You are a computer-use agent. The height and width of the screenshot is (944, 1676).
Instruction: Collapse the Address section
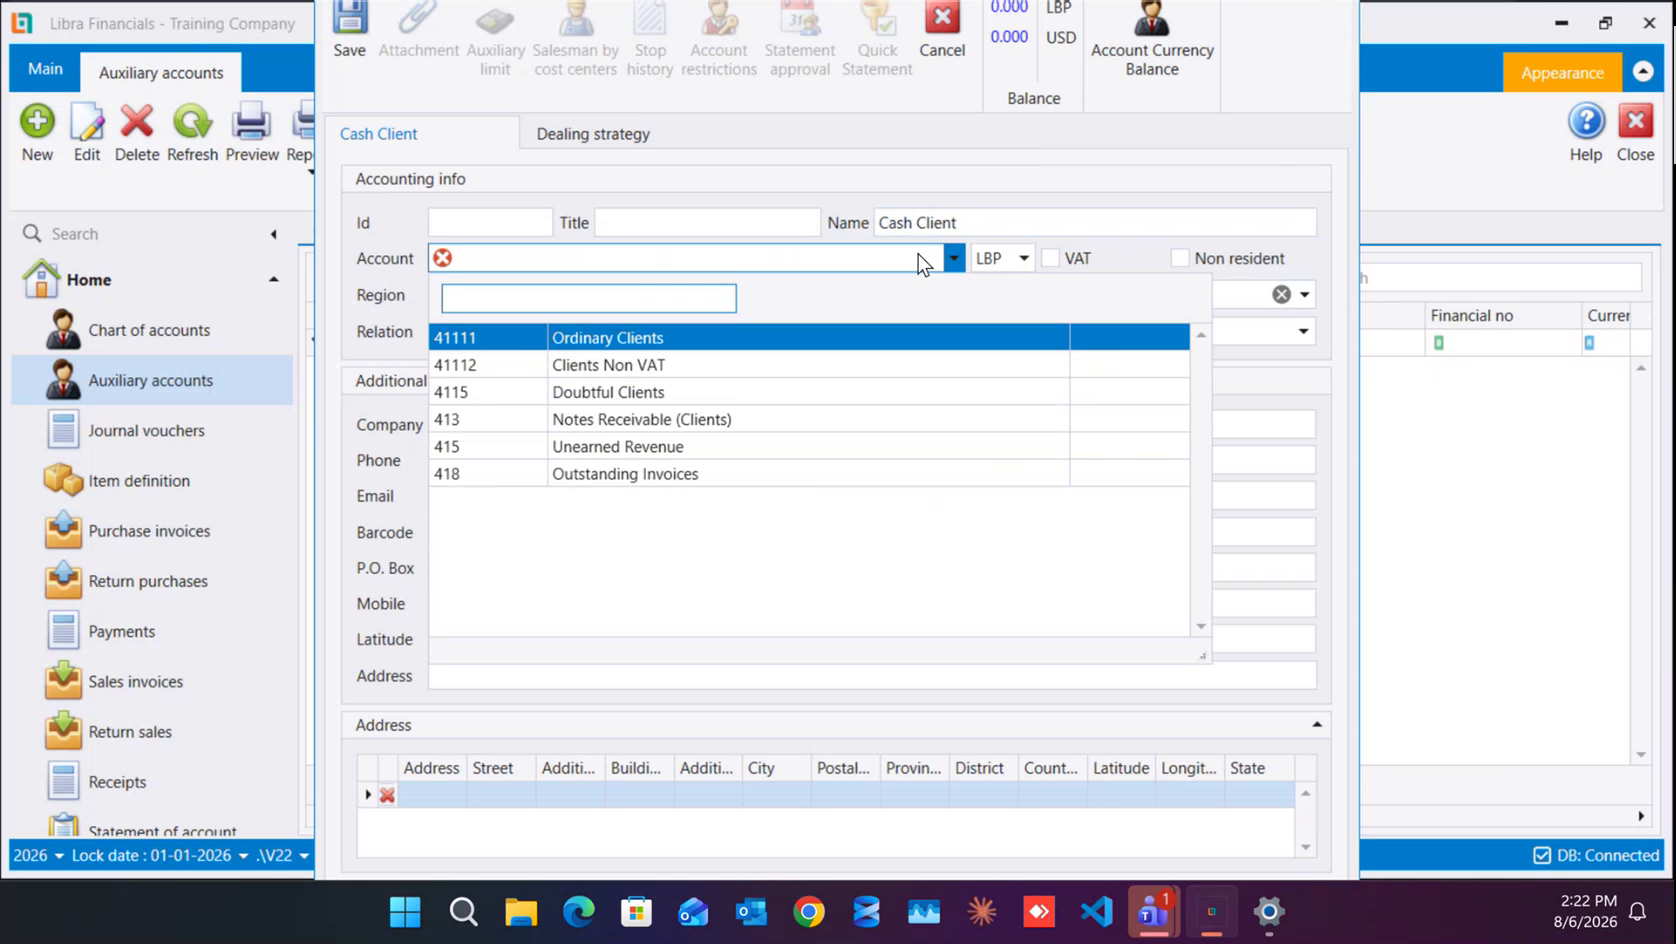click(1317, 724)
